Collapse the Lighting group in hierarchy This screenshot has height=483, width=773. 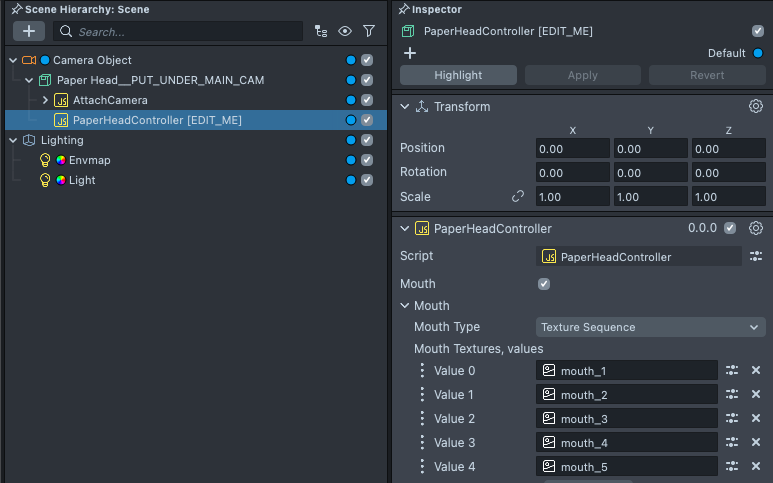coord(12,140)
